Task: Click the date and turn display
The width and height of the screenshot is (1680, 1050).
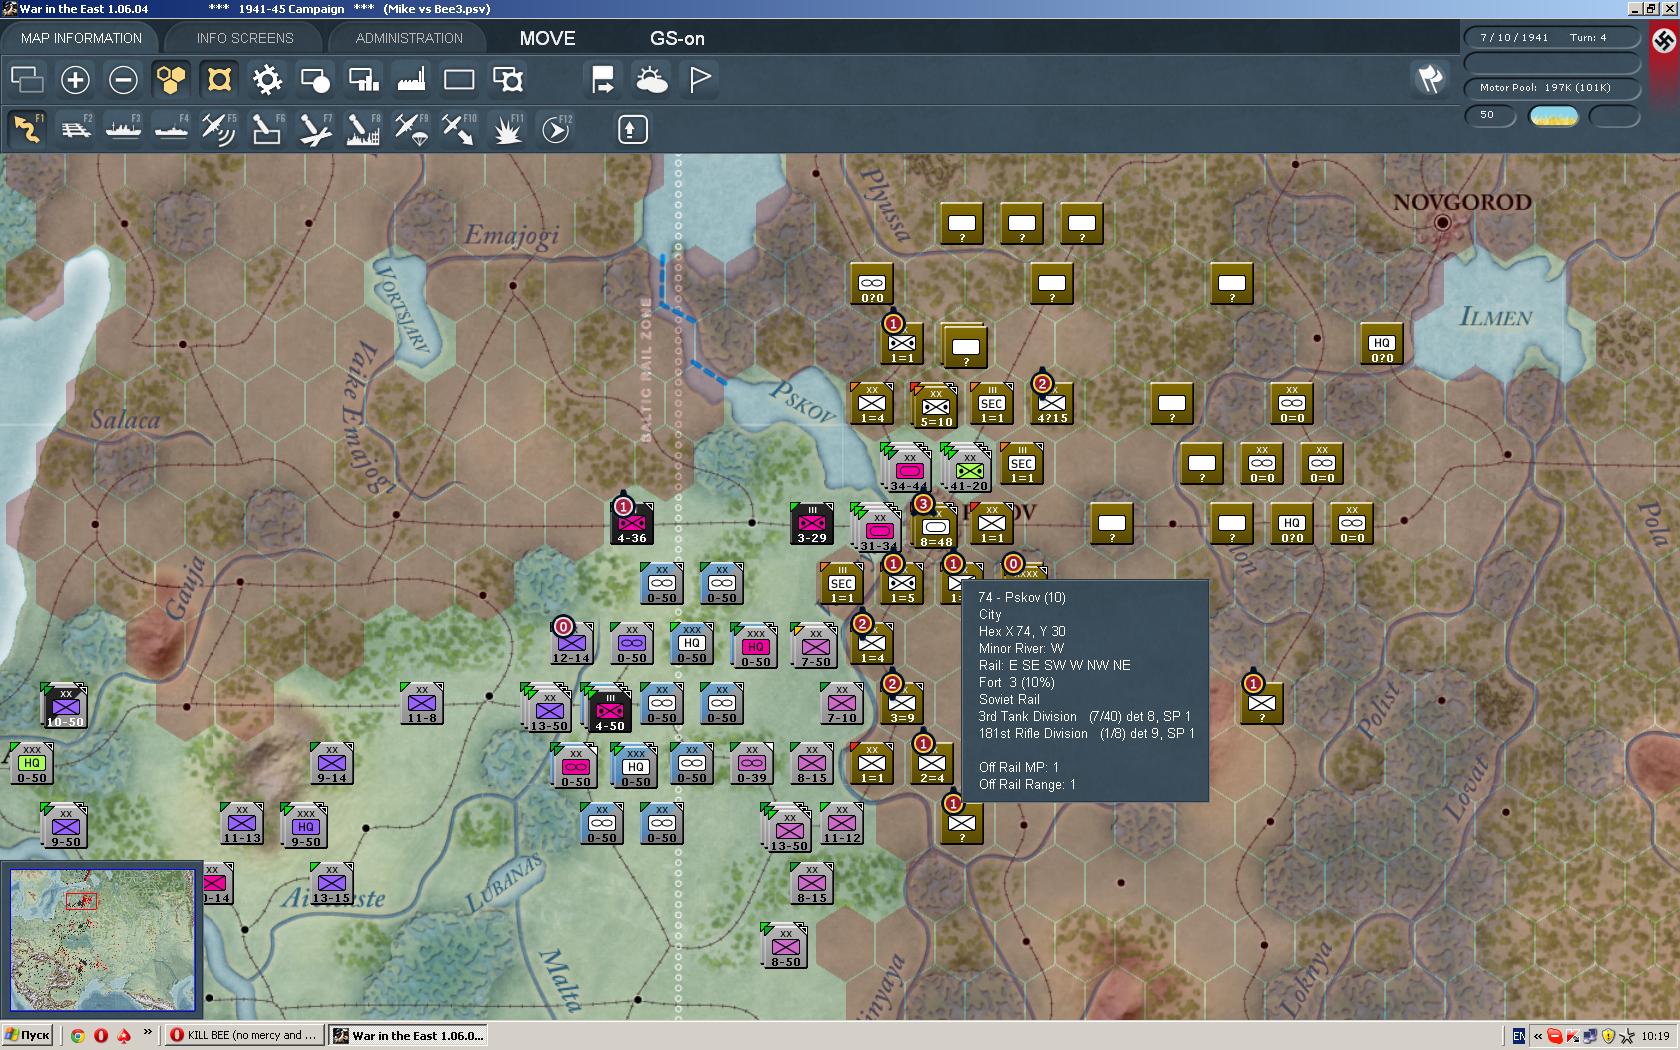Action: (x=1551, y=38)
